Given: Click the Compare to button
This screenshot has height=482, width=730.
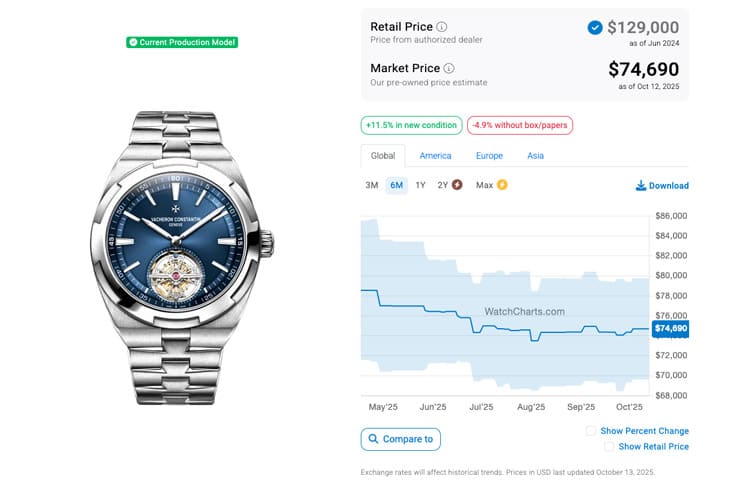Looking at the screenshot, I should coord(401,439).
